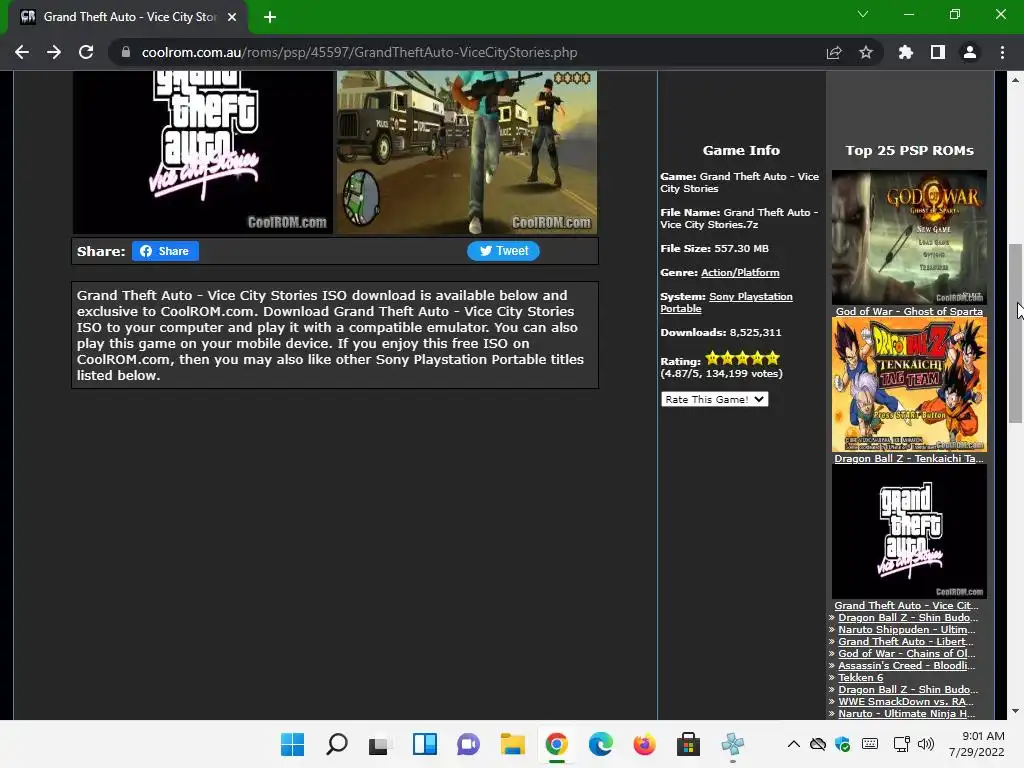This screenshot has width=1024, height=768.
Task: Open Rate This Game dropdown
Action: (714, 399)
